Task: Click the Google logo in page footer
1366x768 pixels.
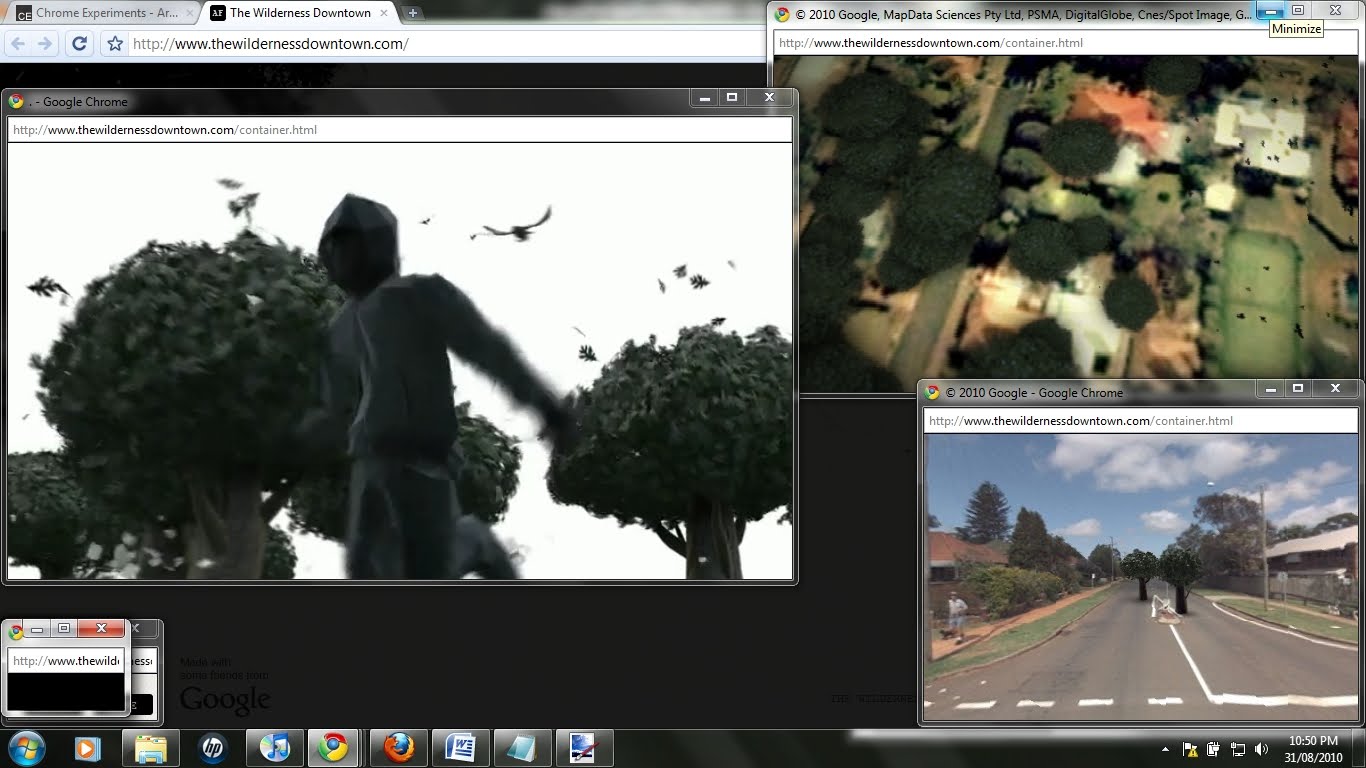Action: pos(225,699)
